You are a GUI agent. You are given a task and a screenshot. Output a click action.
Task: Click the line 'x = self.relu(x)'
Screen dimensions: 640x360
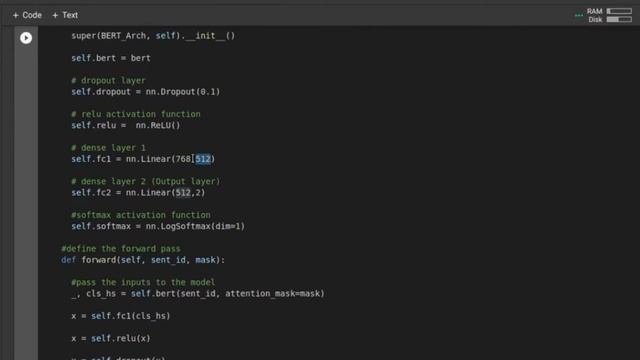point(111,338)
